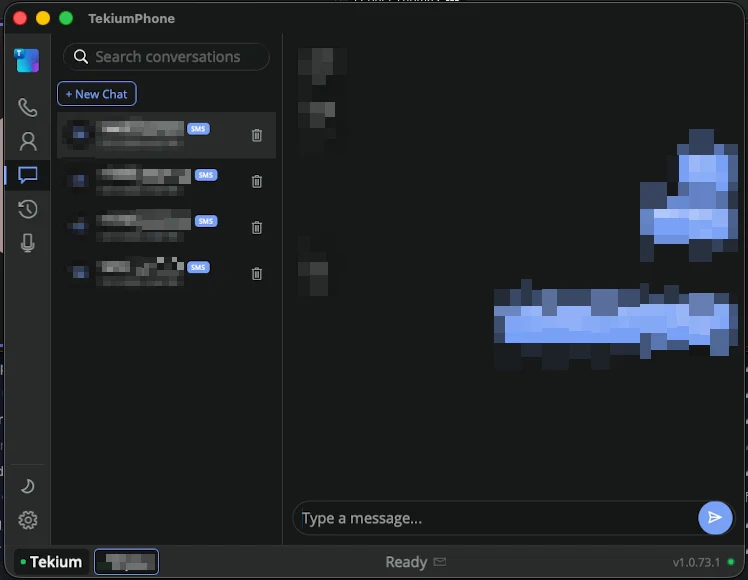Click the TekiumPhone window title
This screenshot has height=580, width=748.
pos(132,19)
